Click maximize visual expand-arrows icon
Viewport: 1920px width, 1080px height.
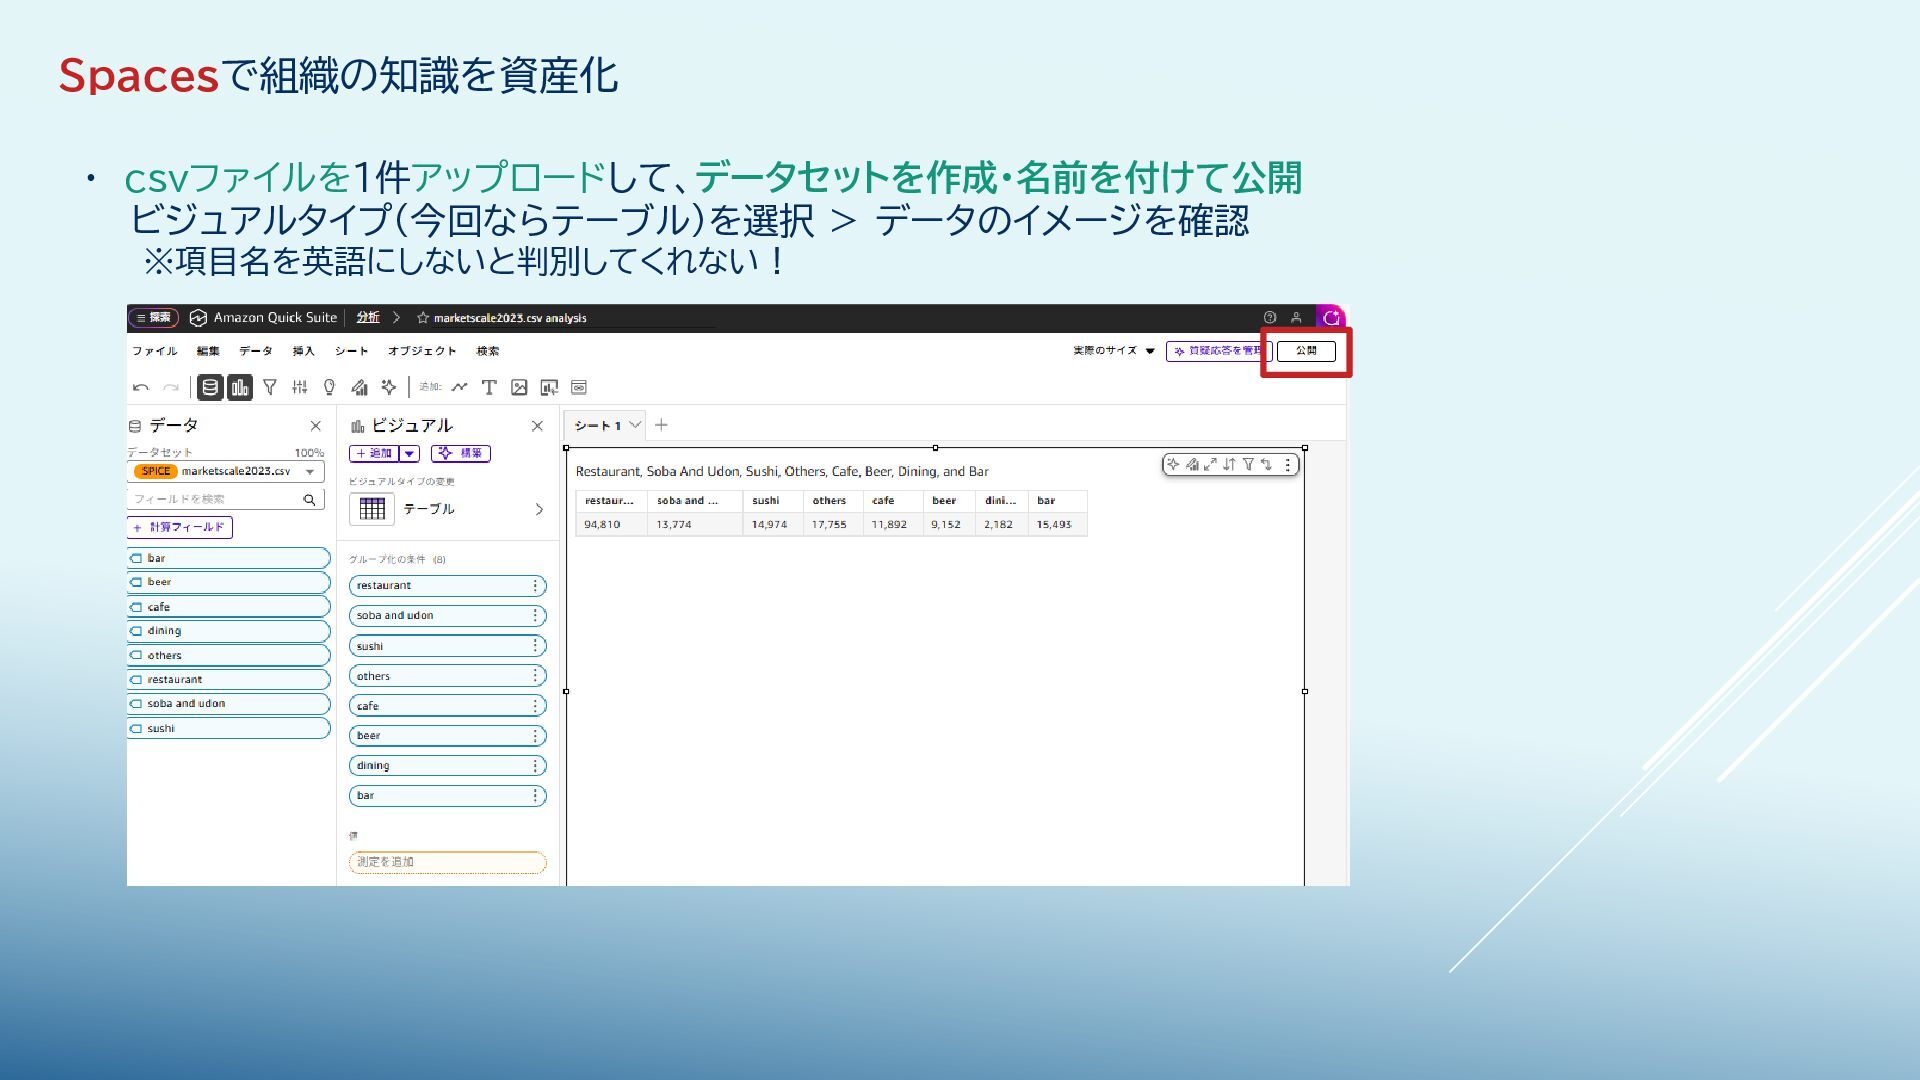[1210, 464]
